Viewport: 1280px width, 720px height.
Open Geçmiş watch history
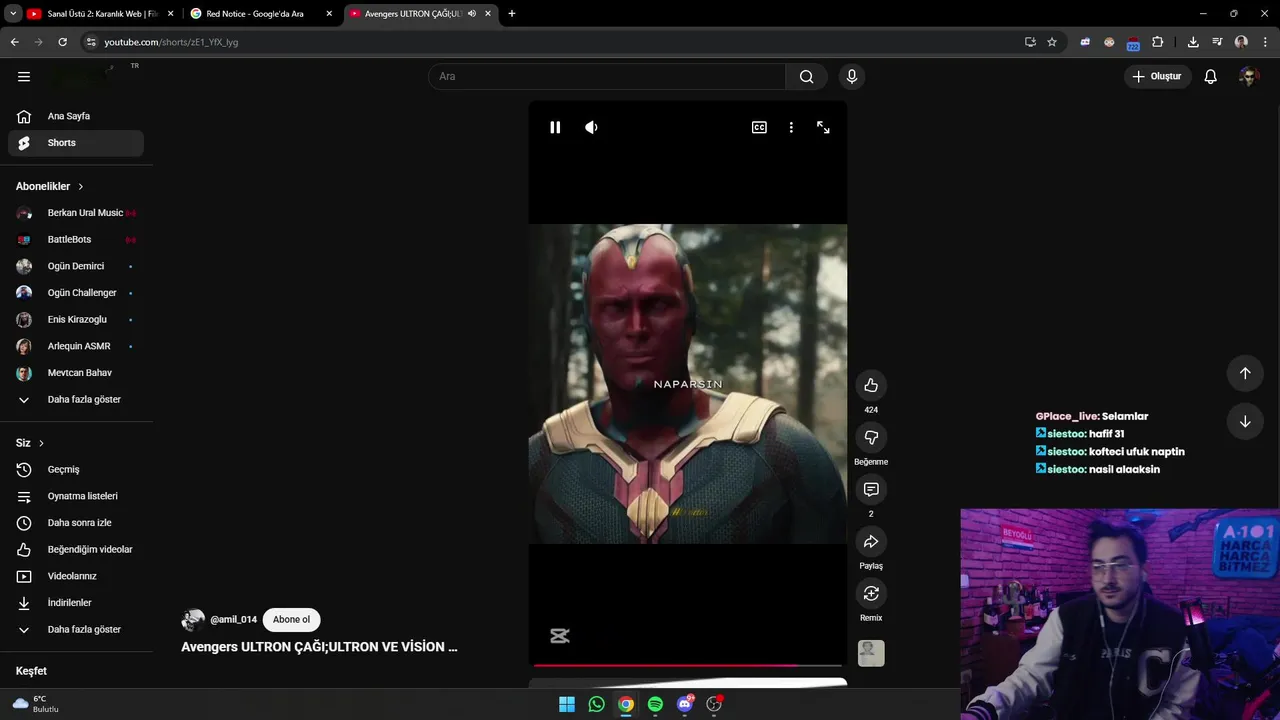click(76, 470)
